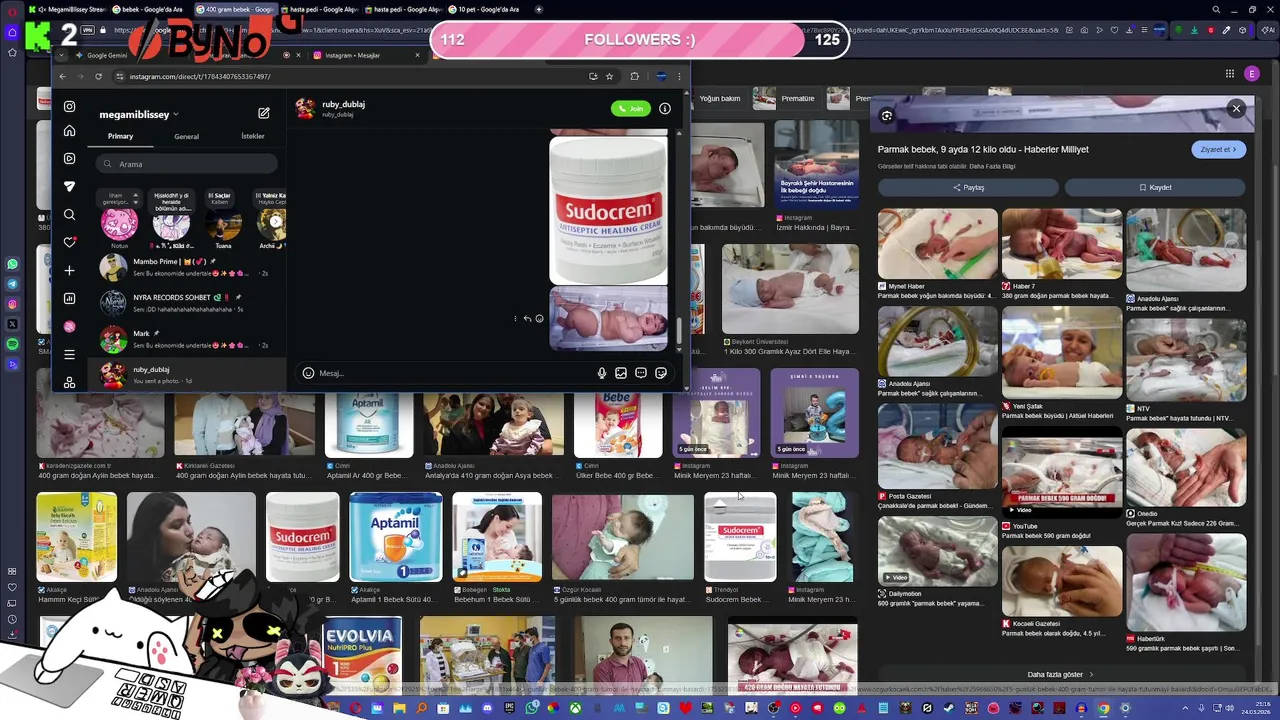Image resolution: width=1280 pixels, height=720 pixels.
Task: Click add photo icon in message box
Action: pyautogui.click(x=621, y=373)
